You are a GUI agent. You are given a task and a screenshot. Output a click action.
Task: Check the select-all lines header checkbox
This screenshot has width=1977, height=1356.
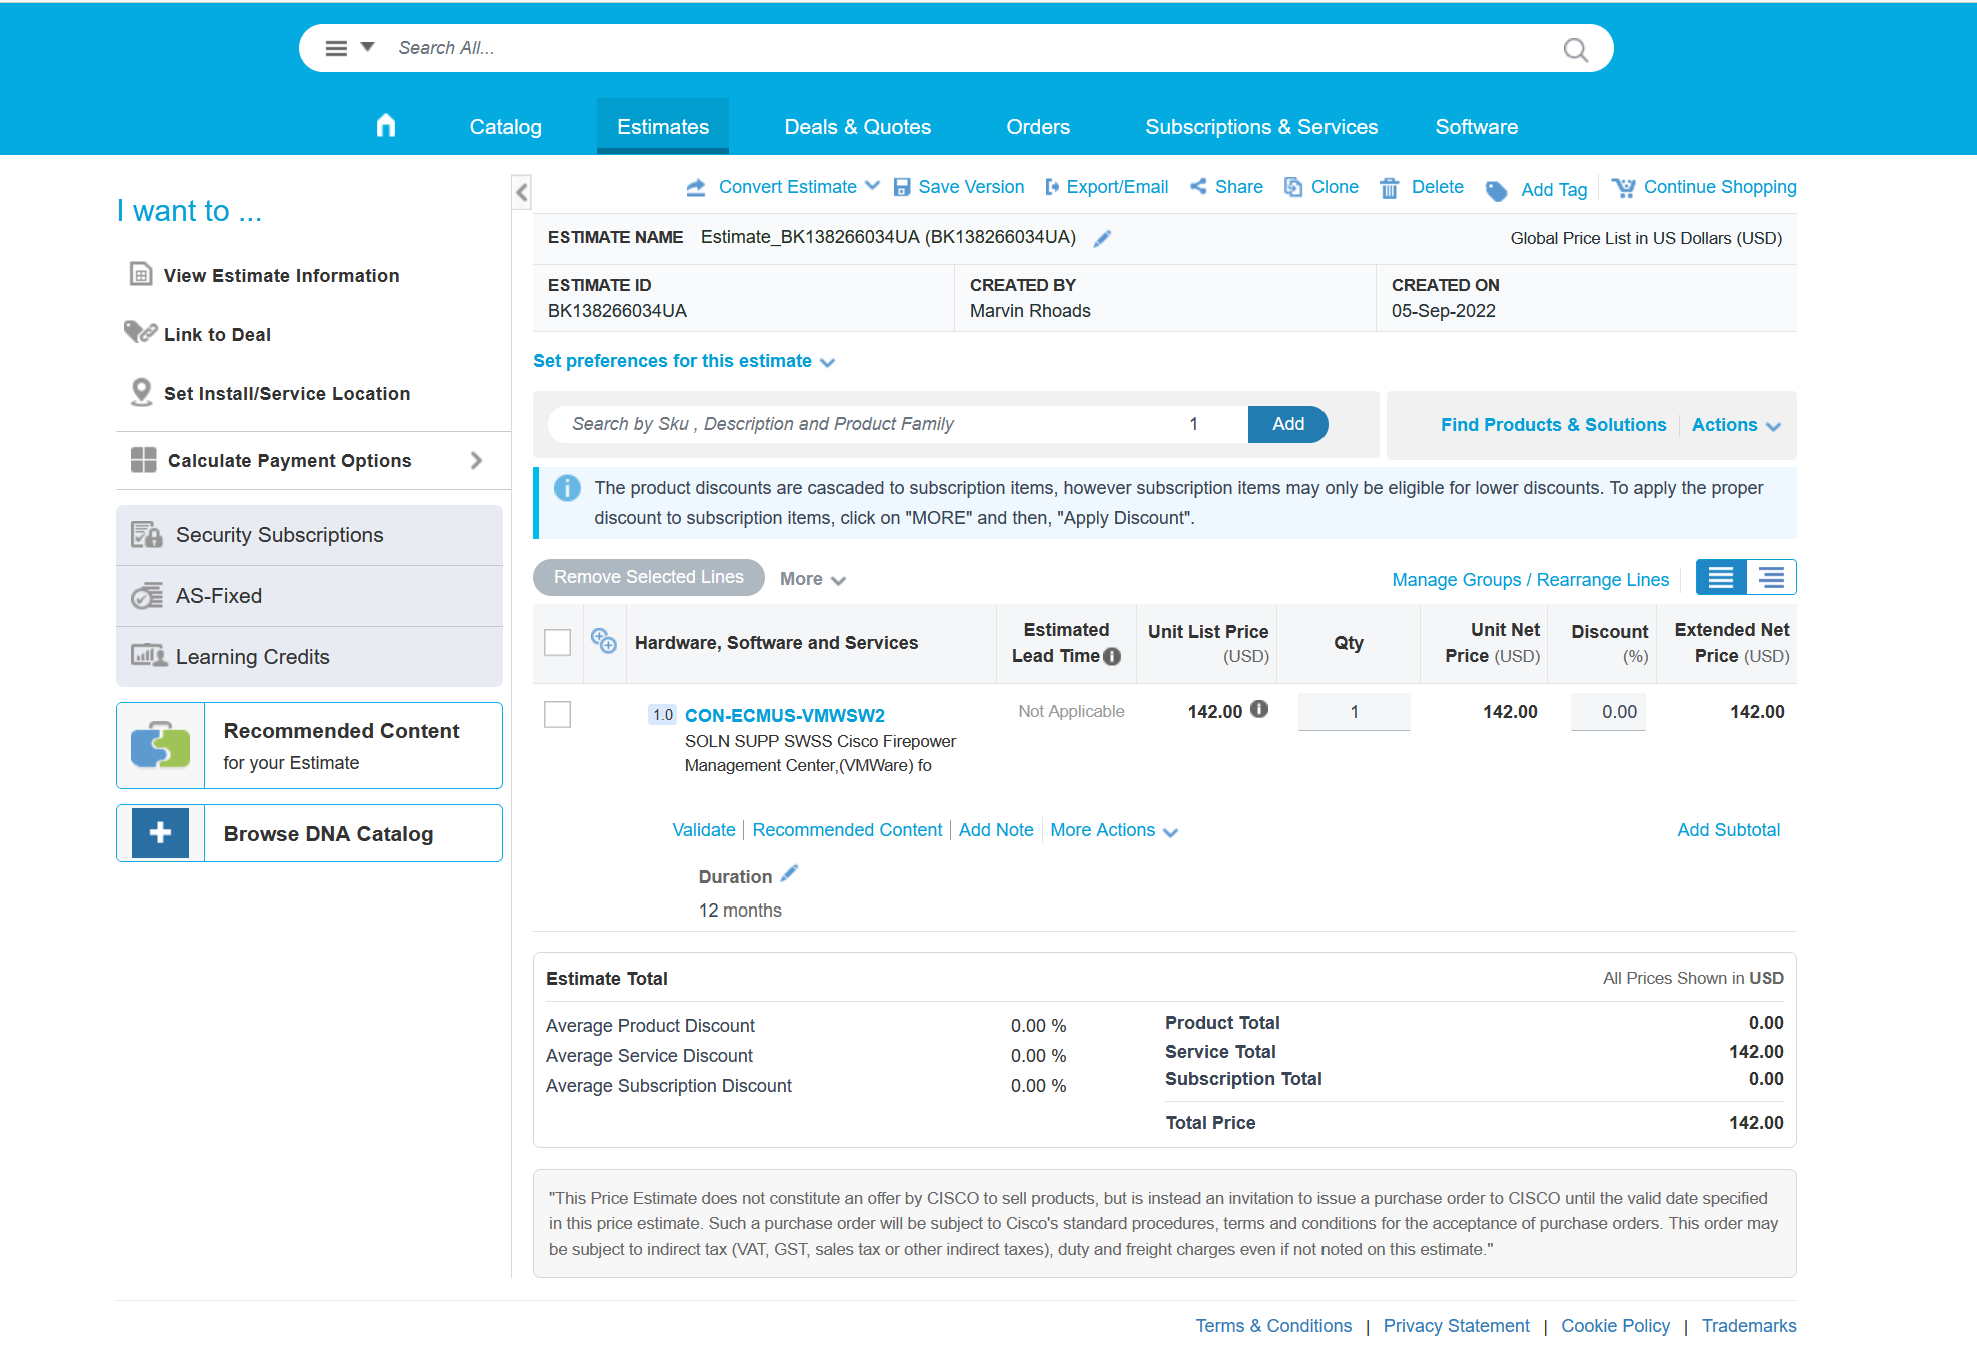click(x=557, y=642)
